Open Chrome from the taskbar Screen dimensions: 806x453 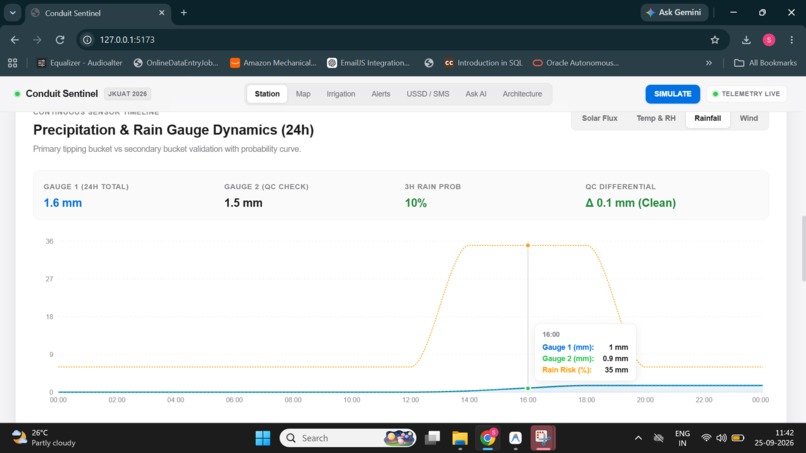pos(487,438)
